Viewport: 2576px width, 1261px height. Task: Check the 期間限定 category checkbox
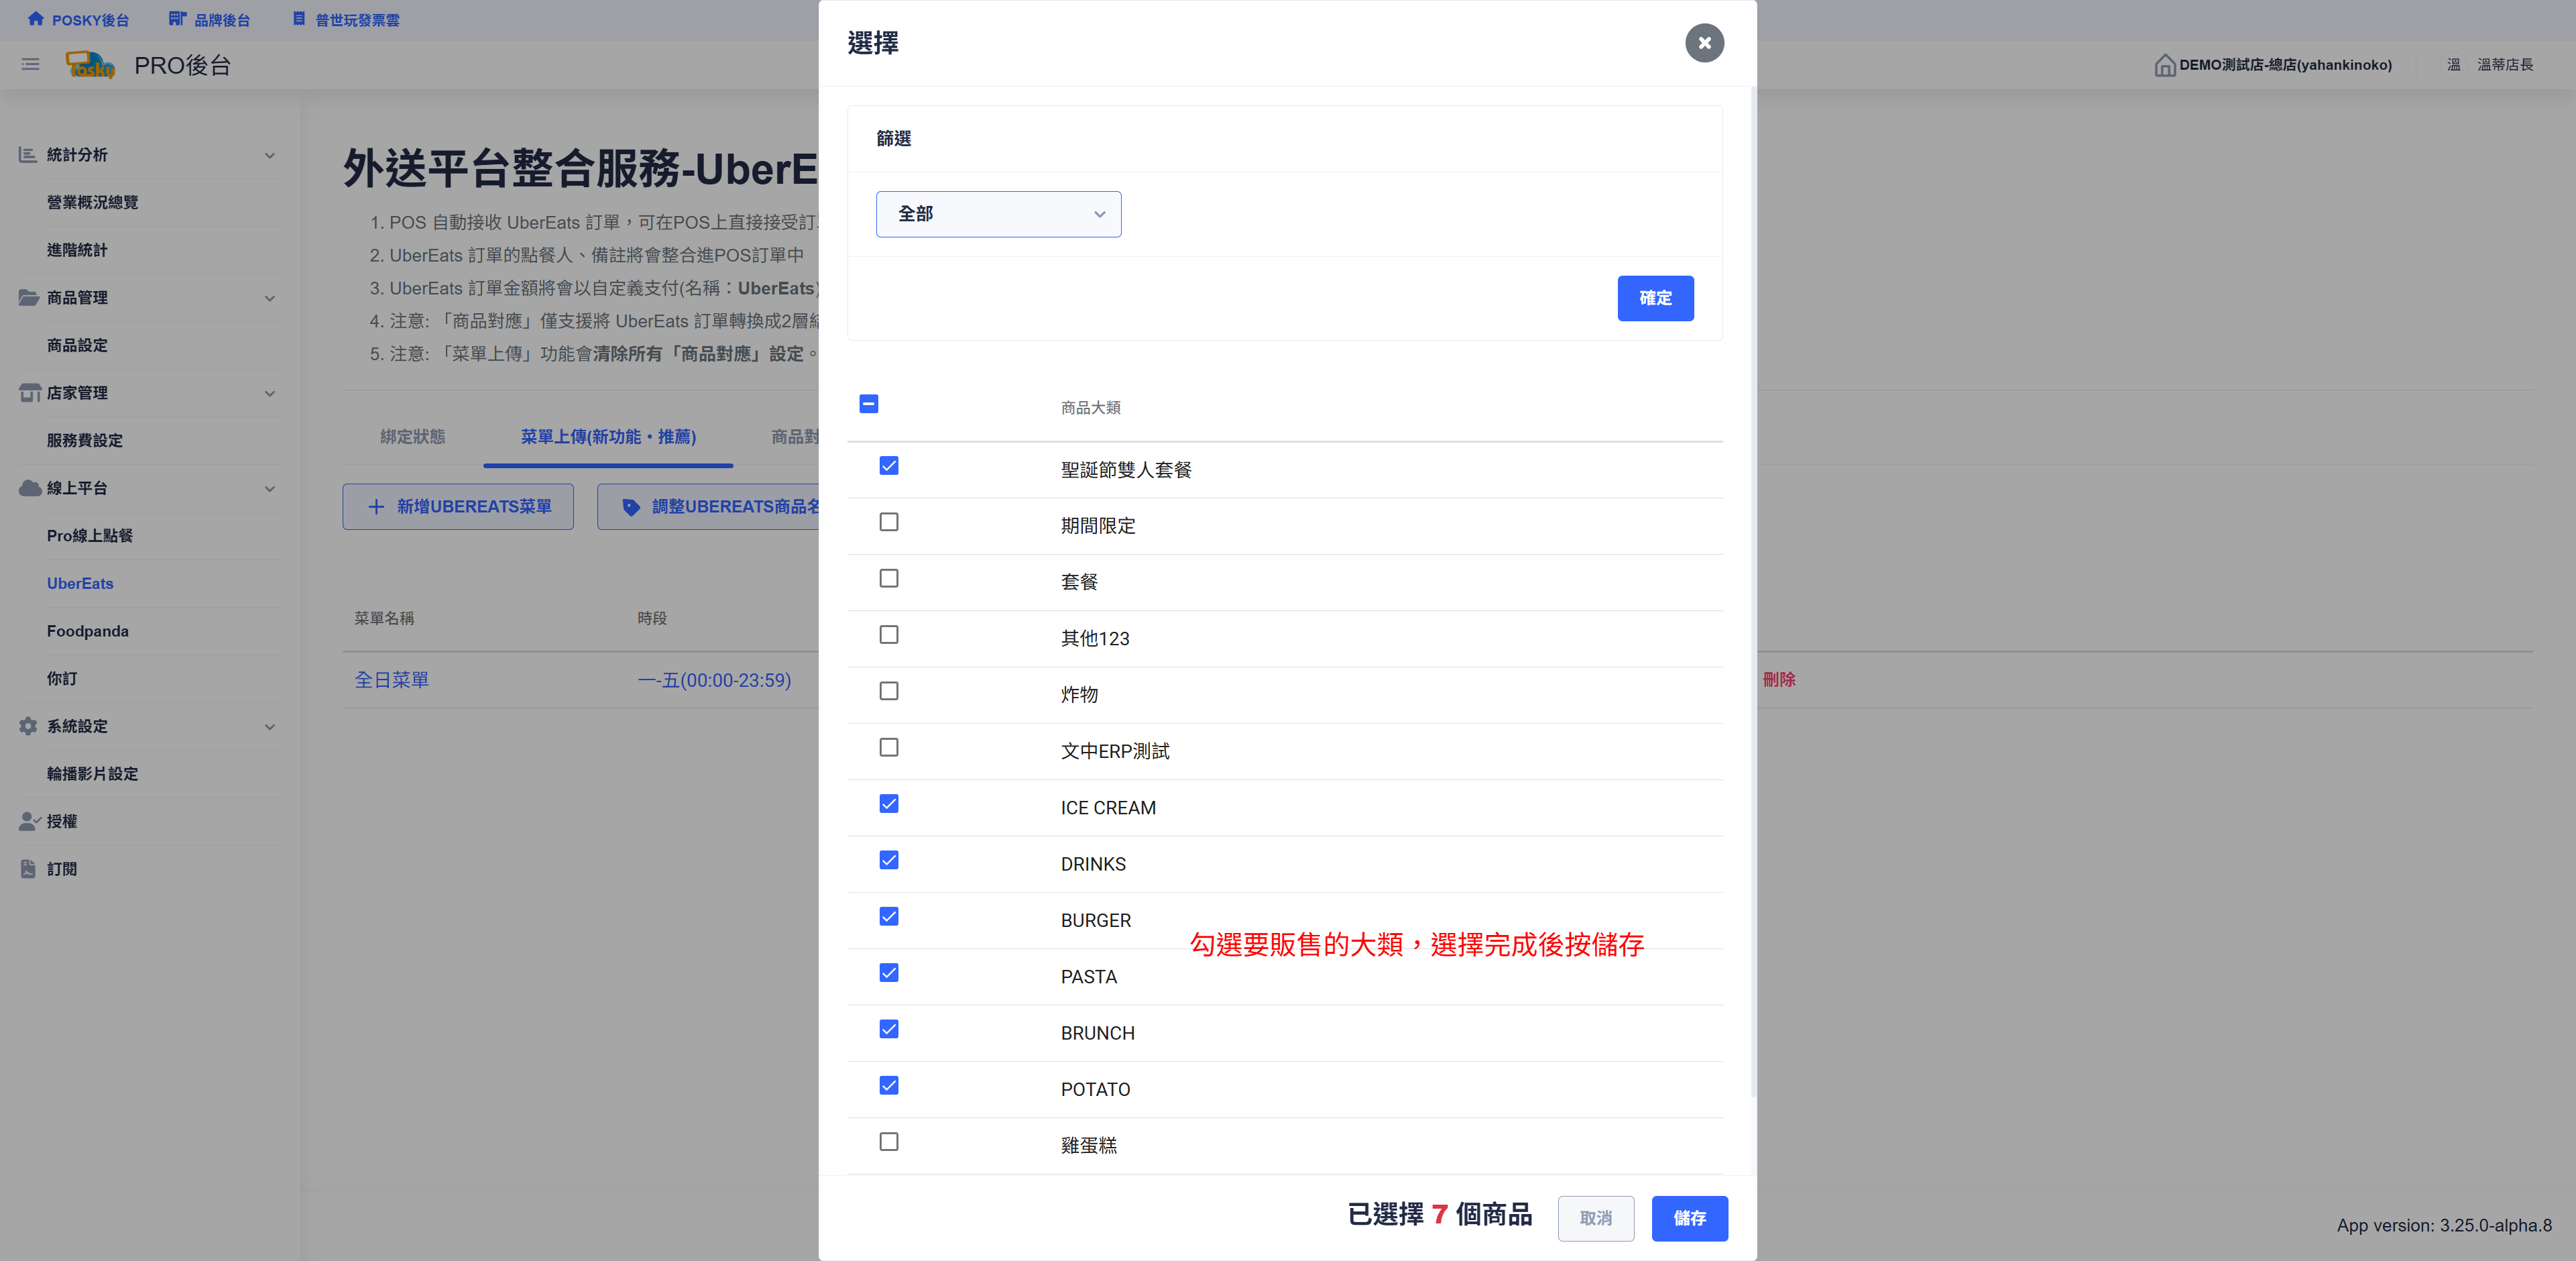click(888, 522)
